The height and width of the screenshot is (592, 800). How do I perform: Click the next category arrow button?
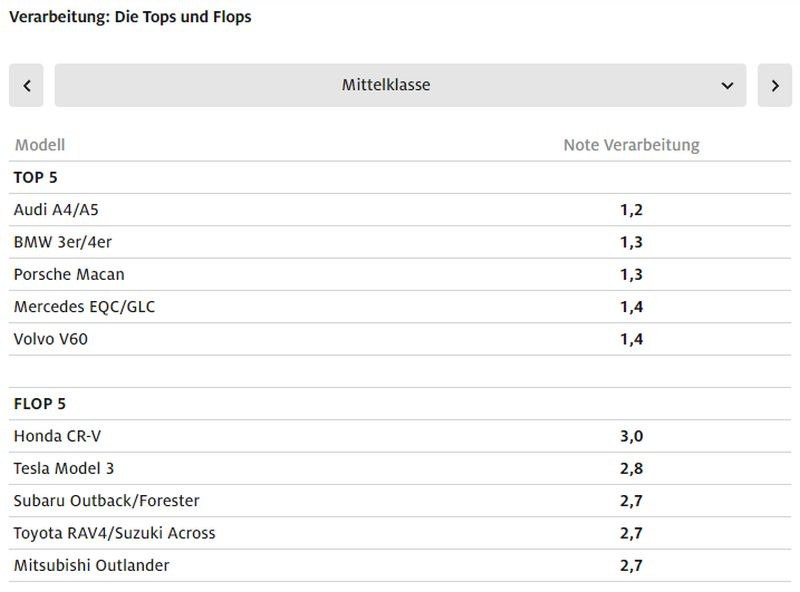tap(775, 85)
